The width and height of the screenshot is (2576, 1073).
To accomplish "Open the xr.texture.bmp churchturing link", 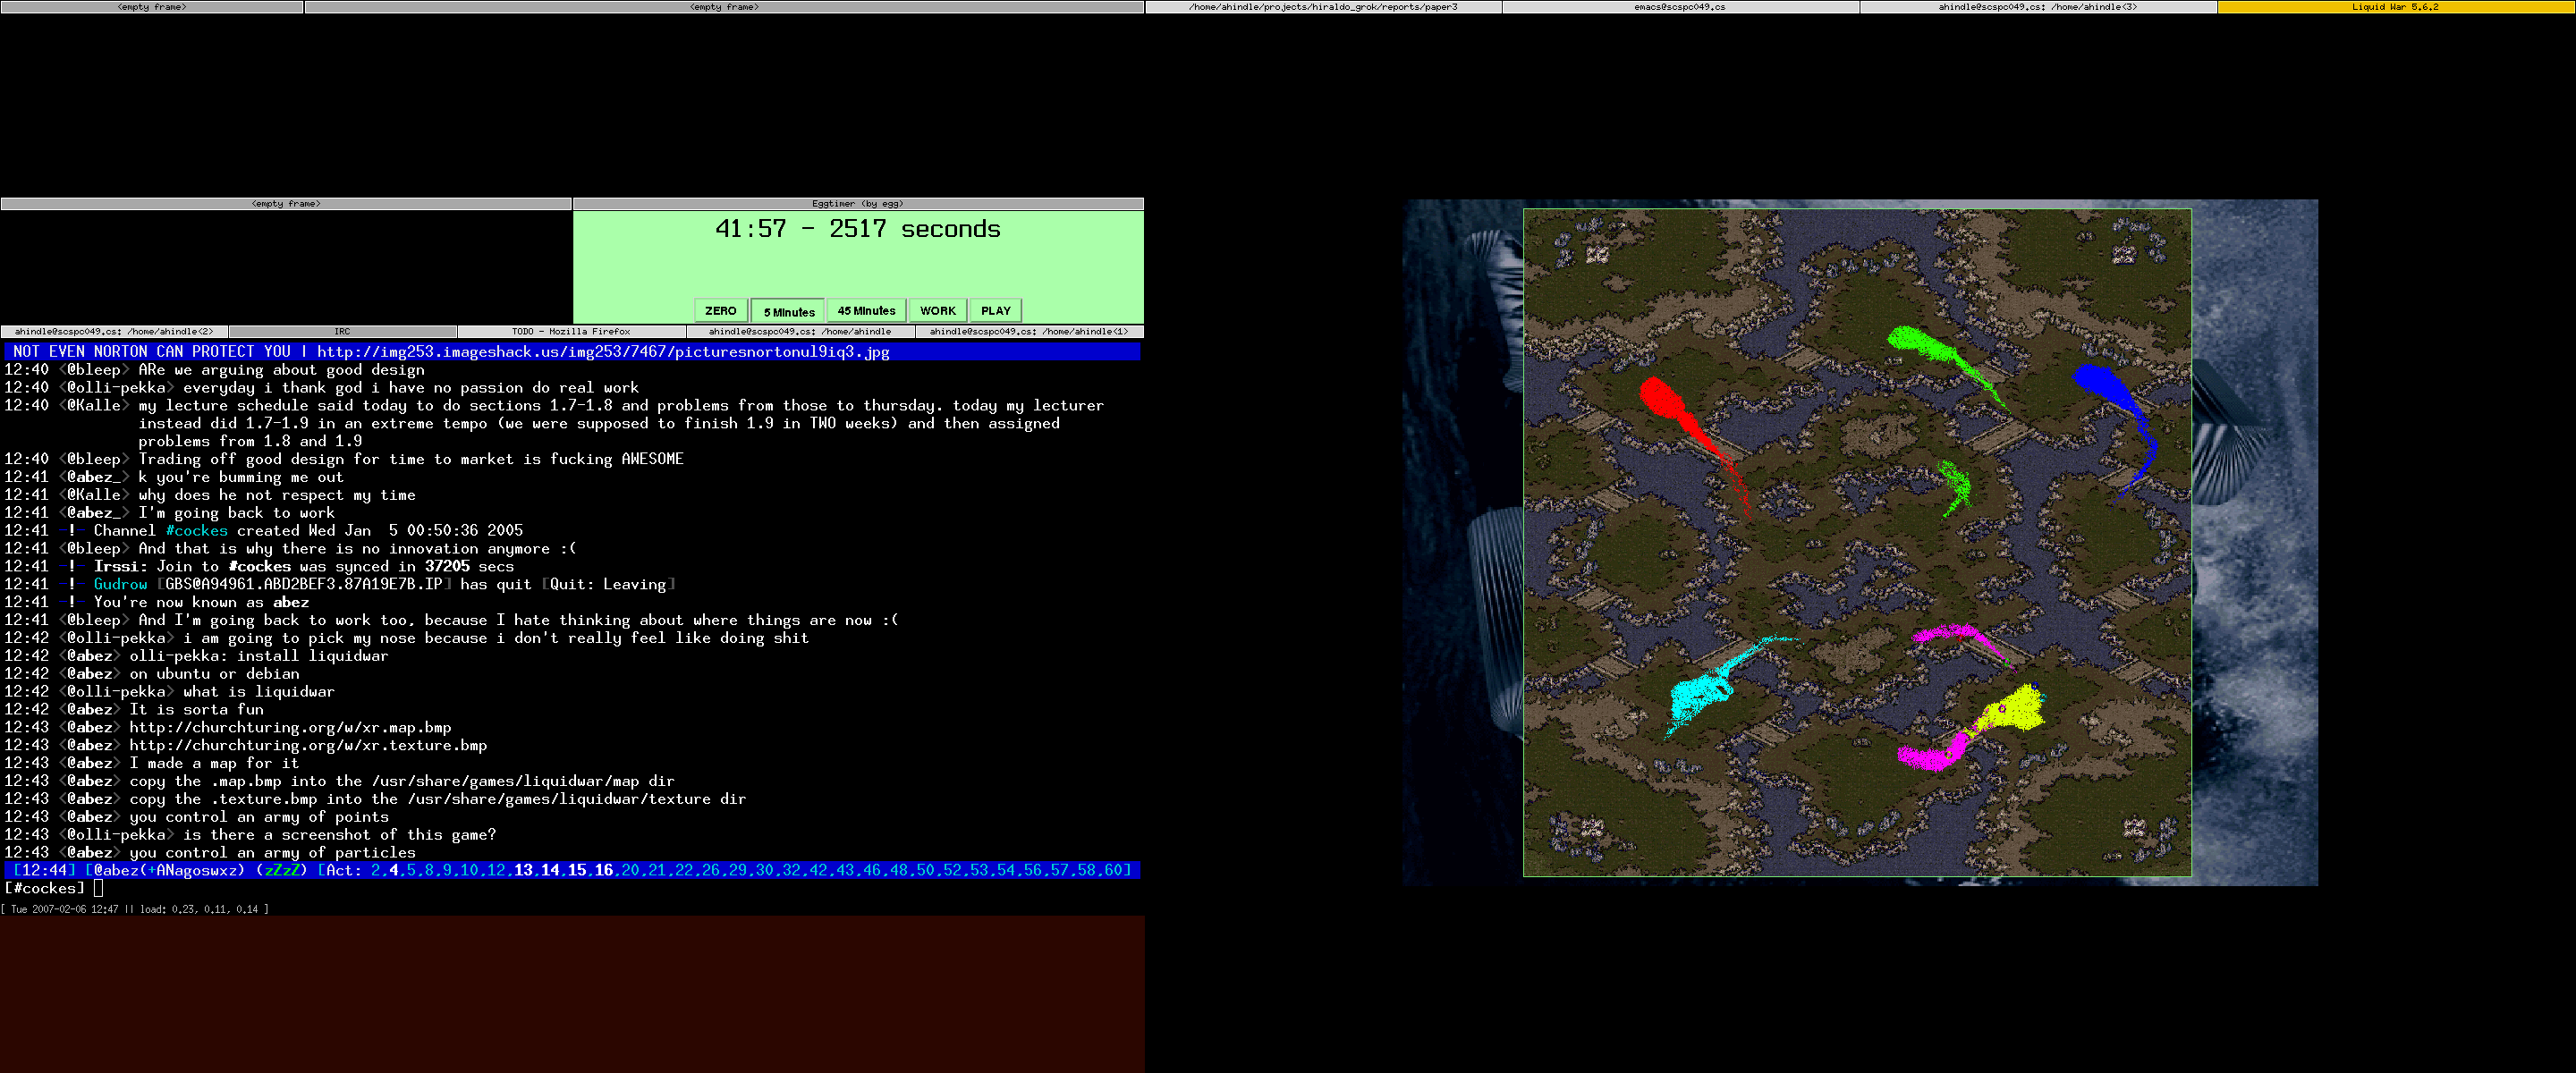I will pyautogui.click(x=308, y=746).
